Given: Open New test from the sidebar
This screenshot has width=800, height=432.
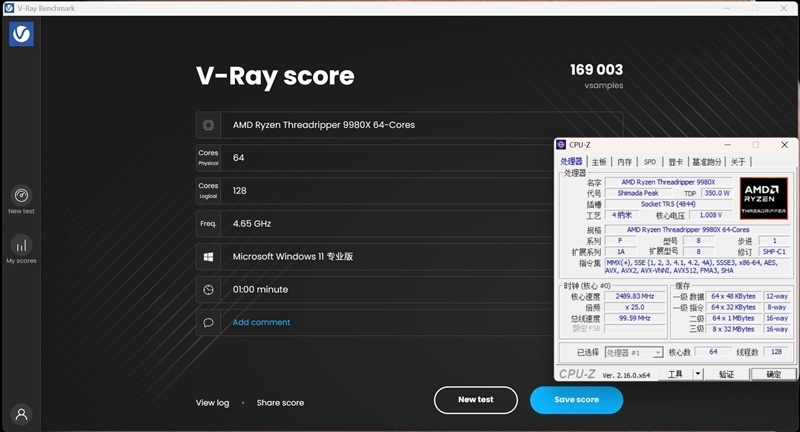Looking at the screenshot, I should point(22,196).
